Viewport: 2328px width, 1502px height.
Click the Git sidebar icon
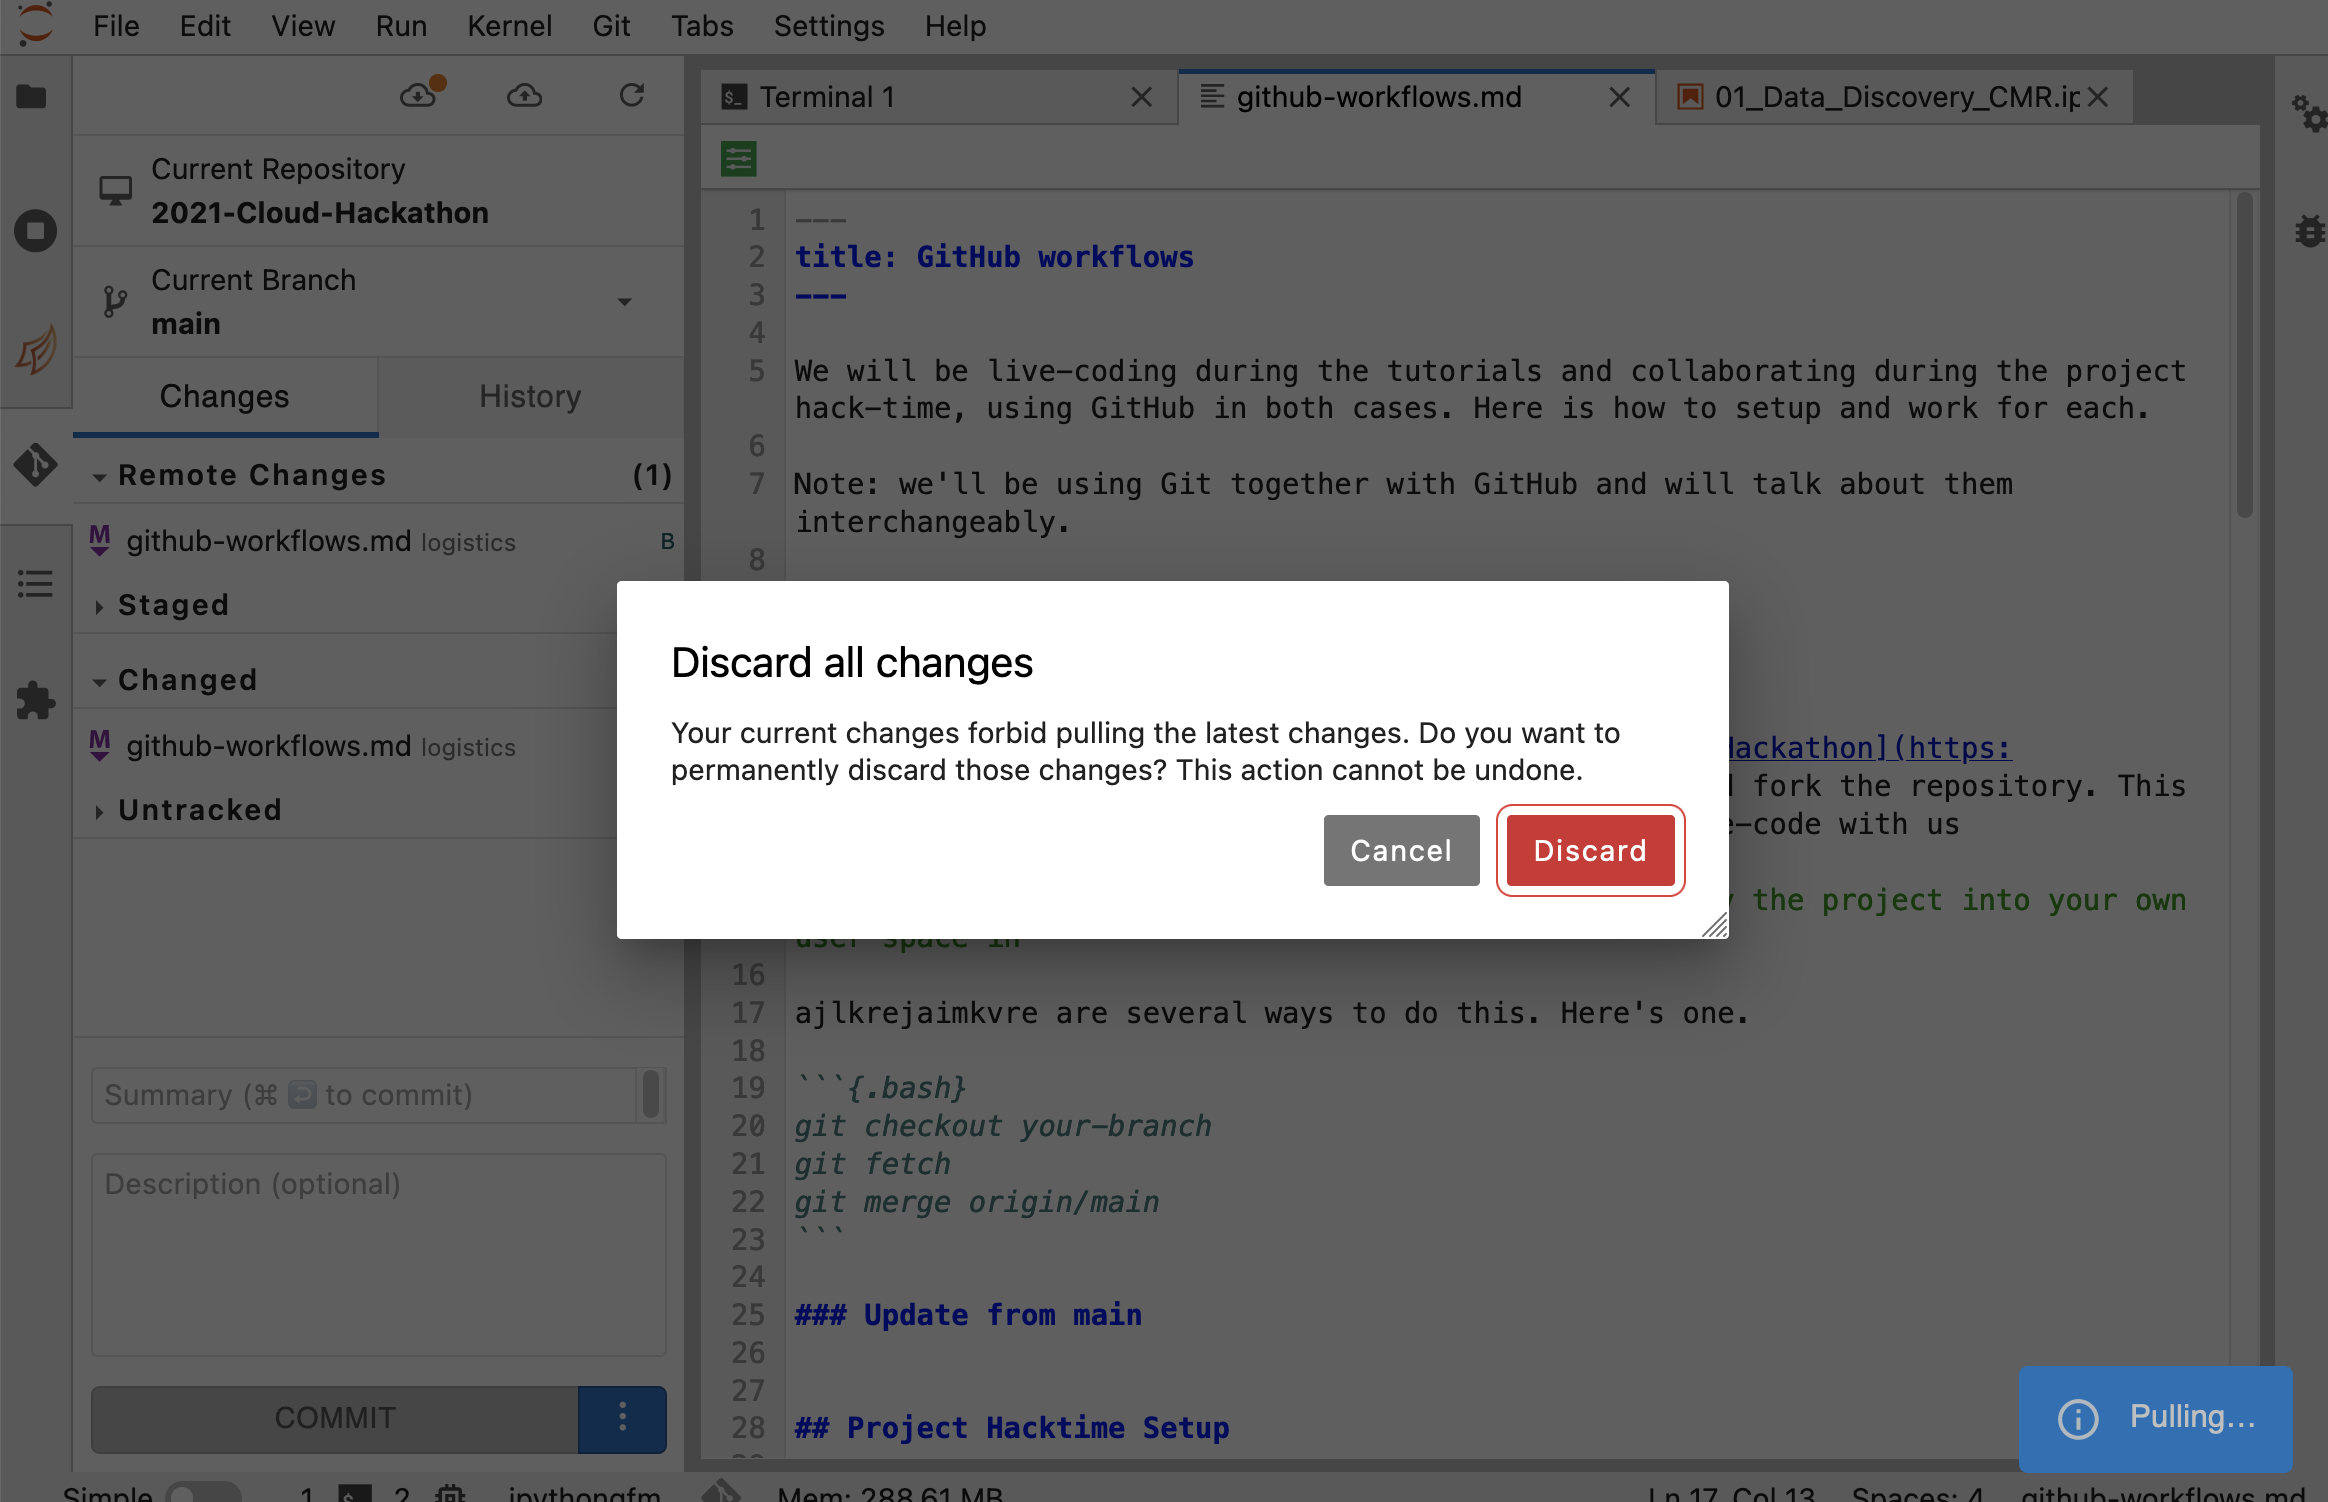point(35,465)
